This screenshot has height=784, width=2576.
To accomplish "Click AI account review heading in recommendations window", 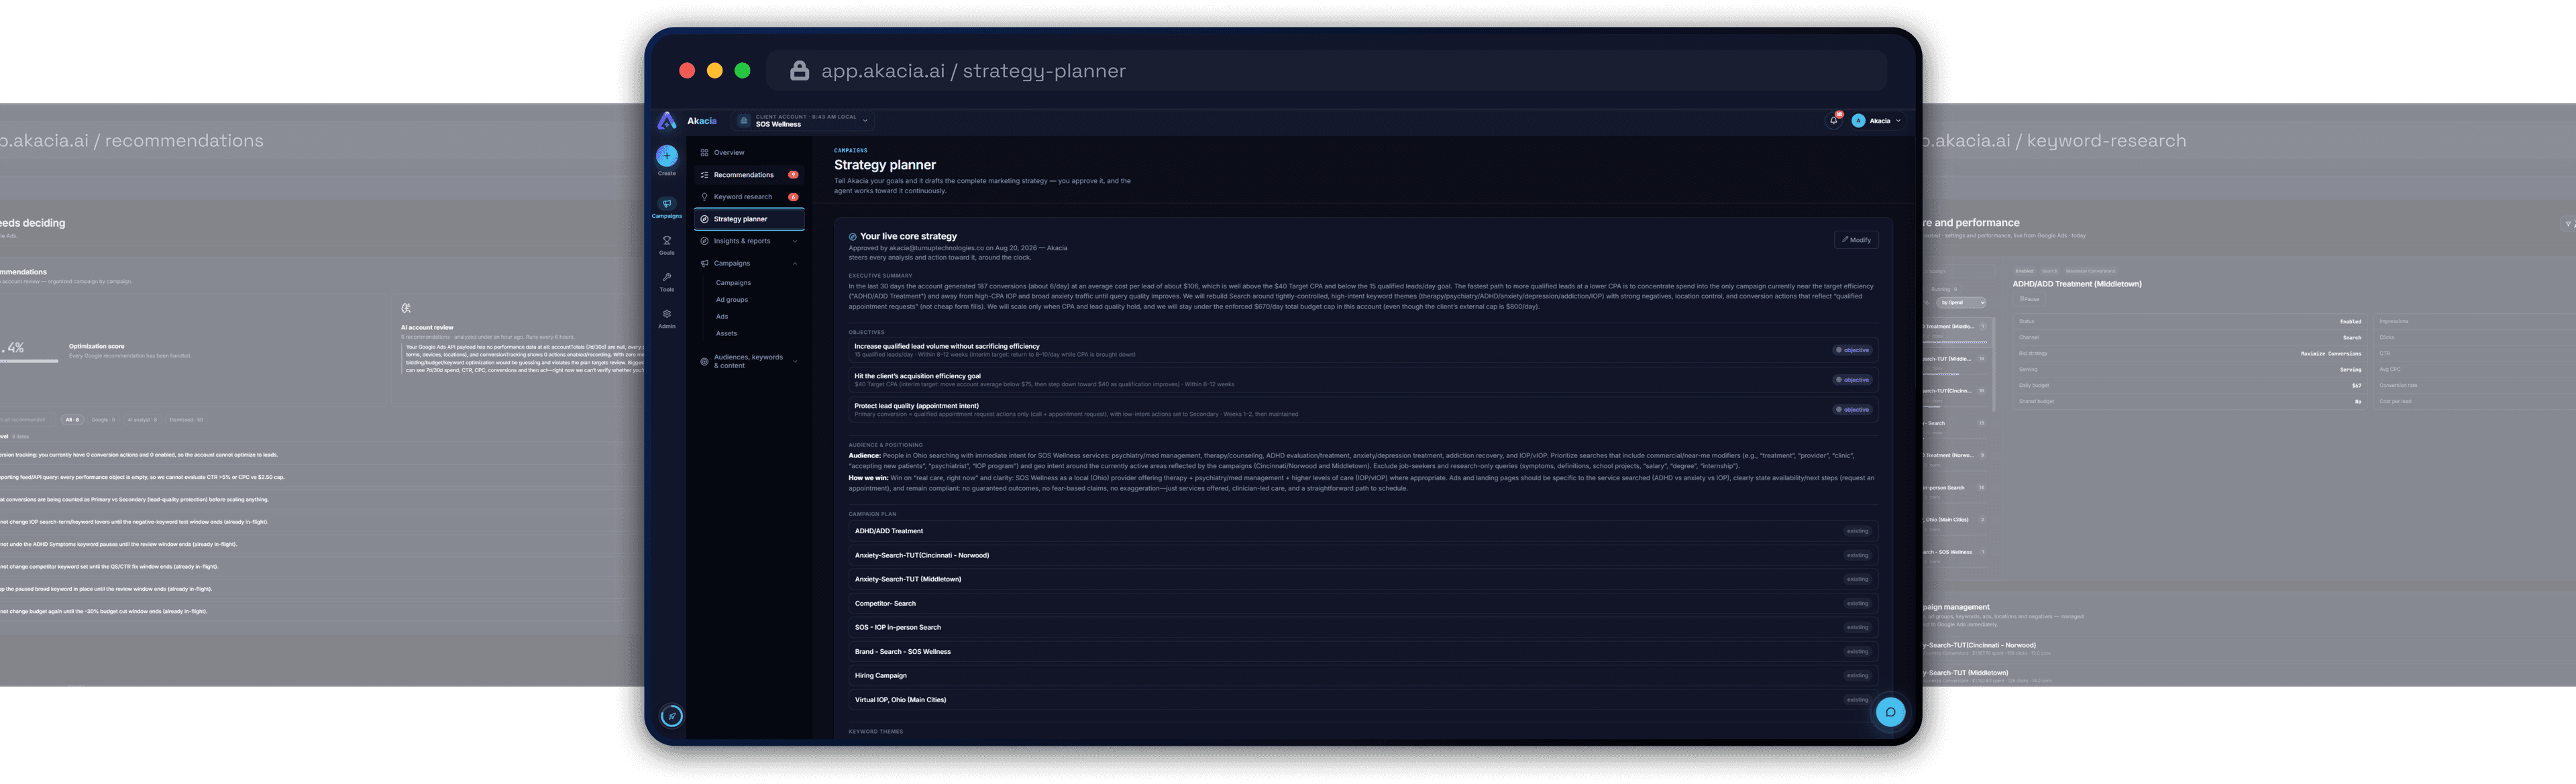I will (x=427, y=328).
